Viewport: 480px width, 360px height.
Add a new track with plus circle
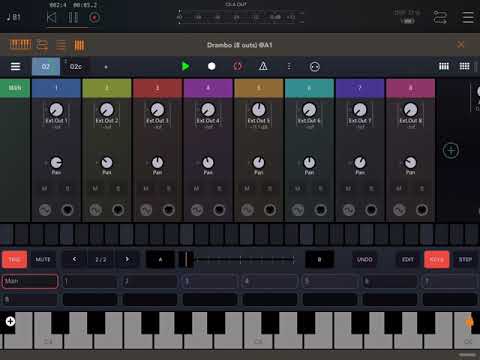[x=451, y=151]
